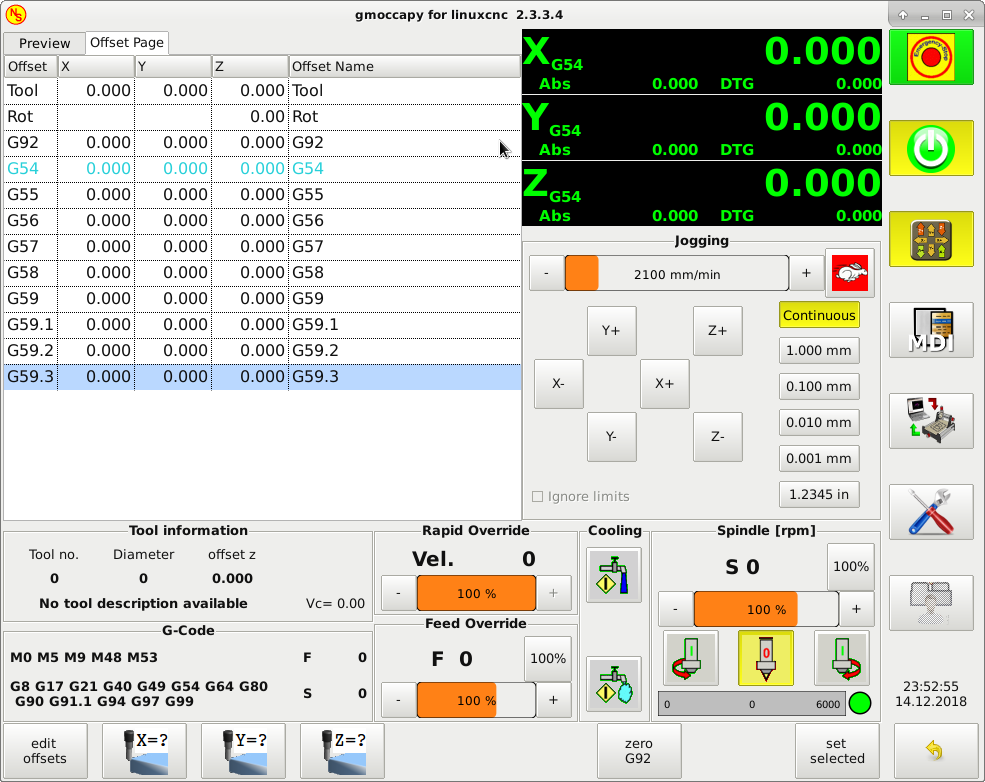Click Feed Override 100 % slider
The height and width of the screenshot is (782, 985).
(476, 700)
